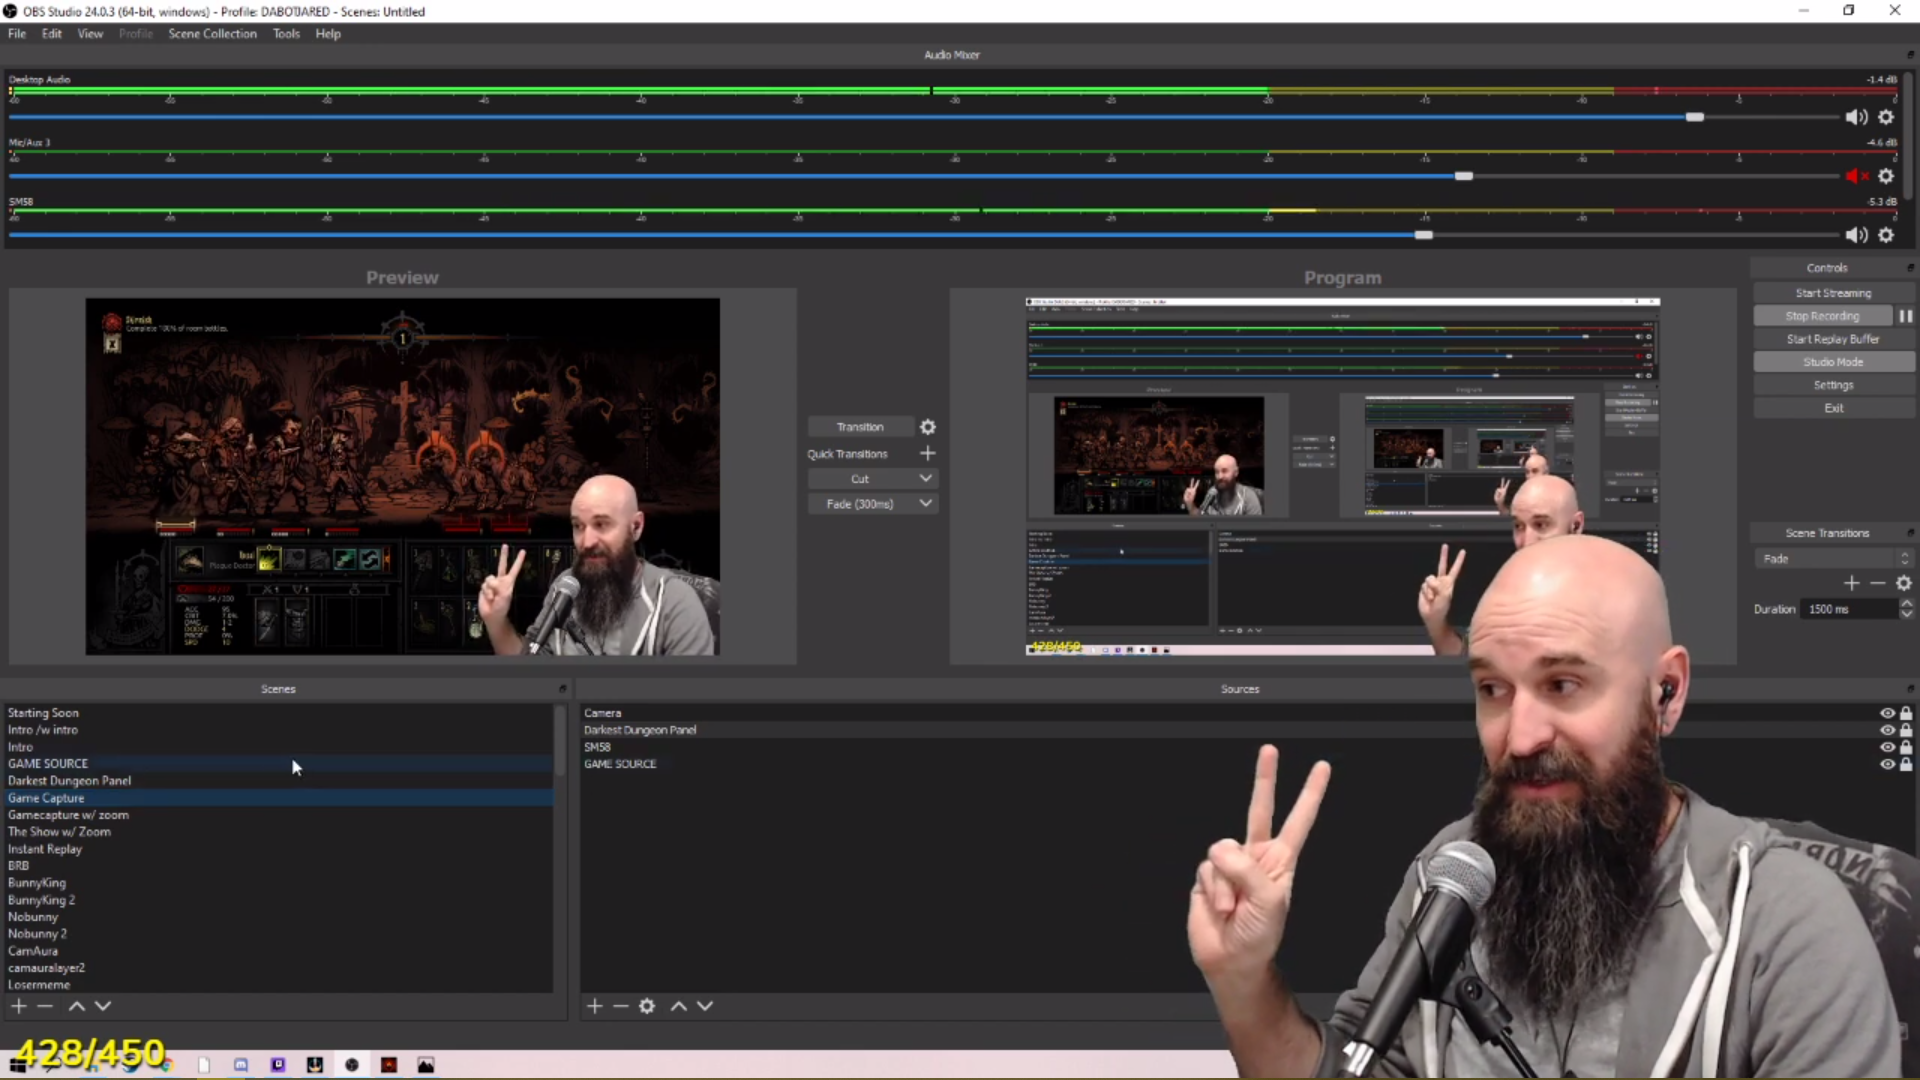Open the Tools menu
Image resolution: width=1920 pixels, height=1080 pixels.
pyautogui.click(x=286, y=34)
